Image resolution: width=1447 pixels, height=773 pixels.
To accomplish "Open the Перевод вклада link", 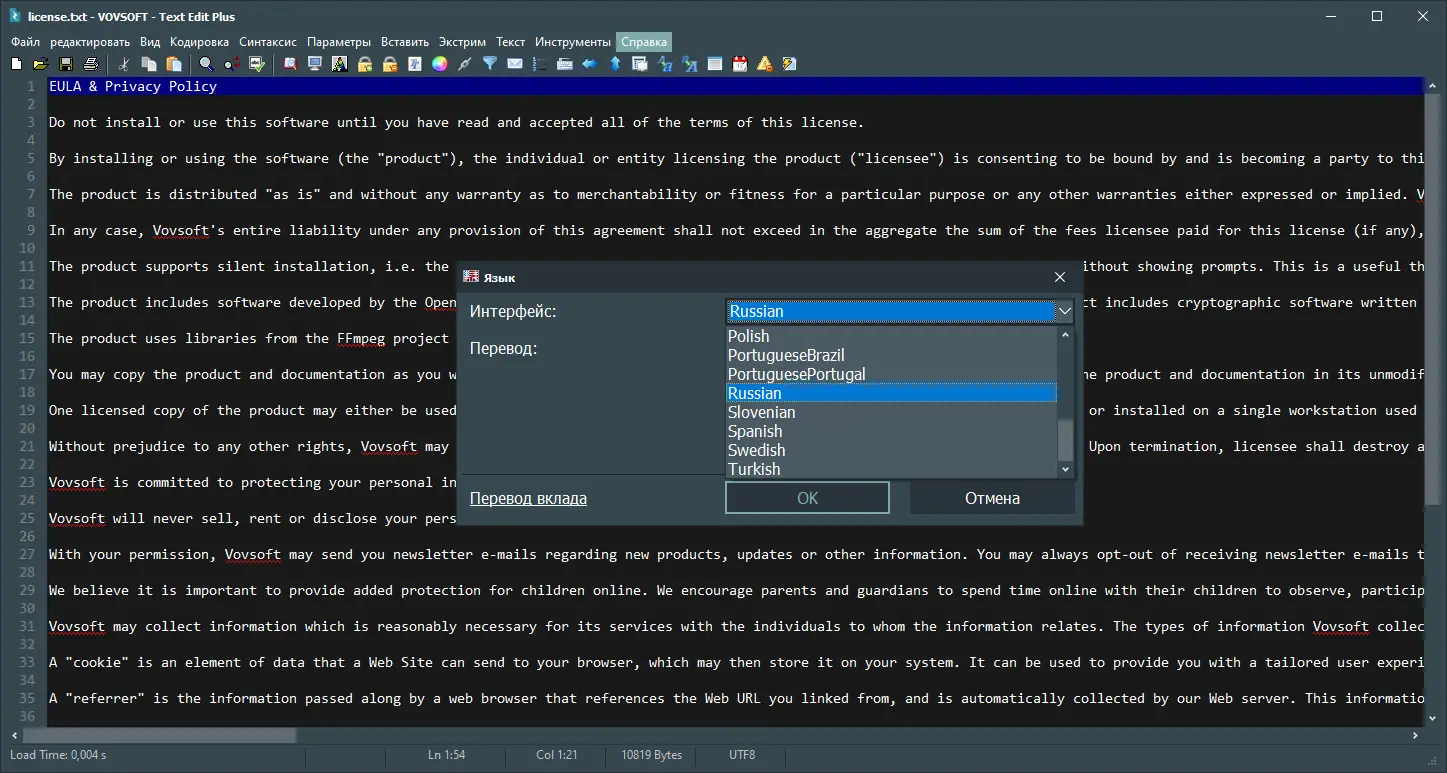I will [528, 498].
